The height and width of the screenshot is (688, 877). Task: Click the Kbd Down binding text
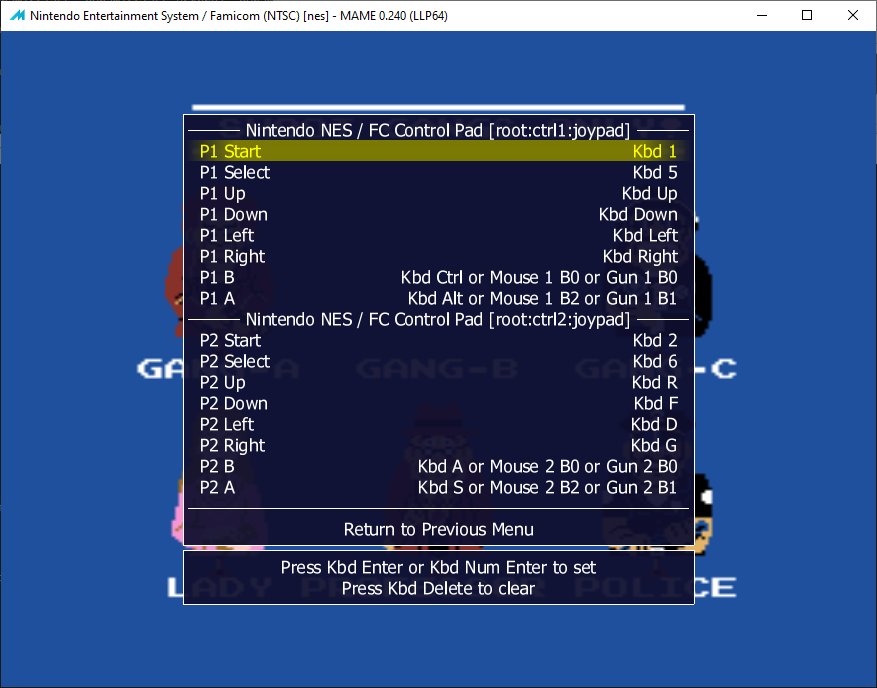point(638,214)
